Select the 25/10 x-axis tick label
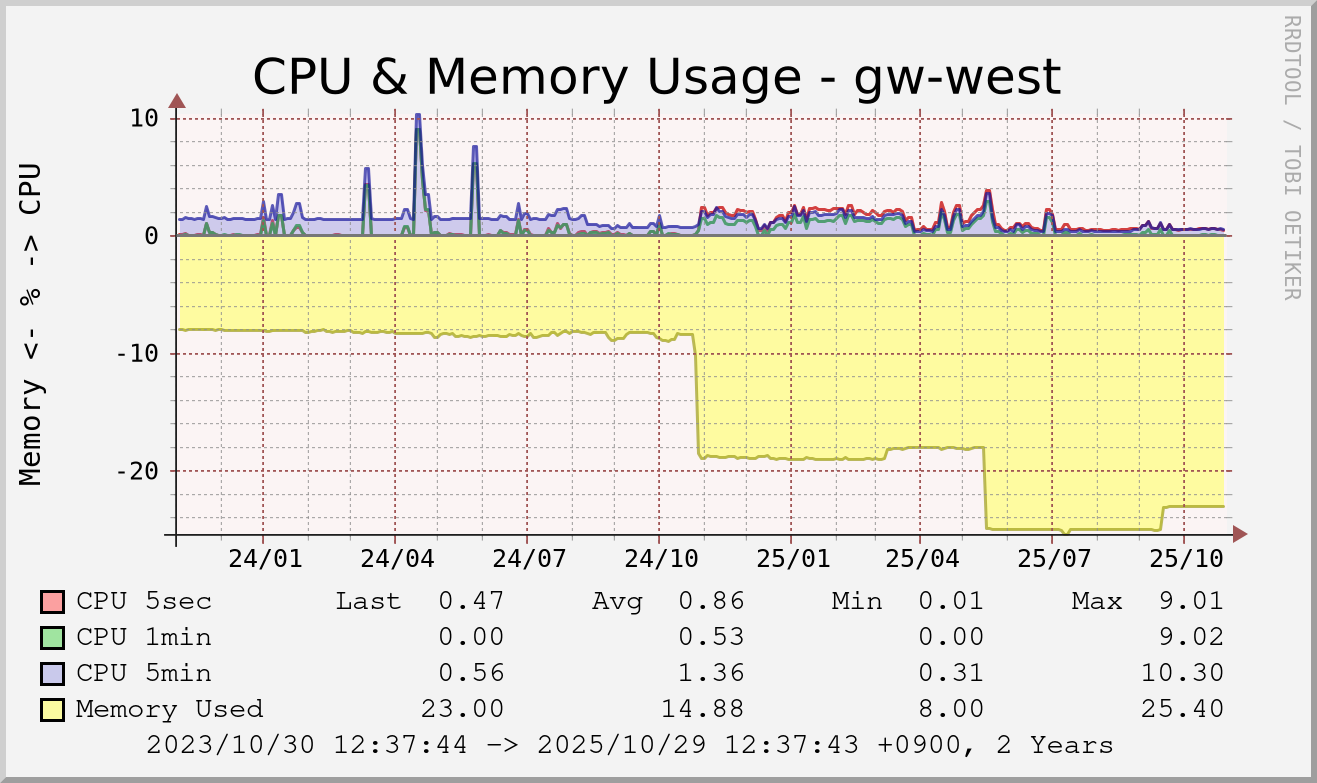Viewport: 1317px width, 783px height. tap(1184, 557)
